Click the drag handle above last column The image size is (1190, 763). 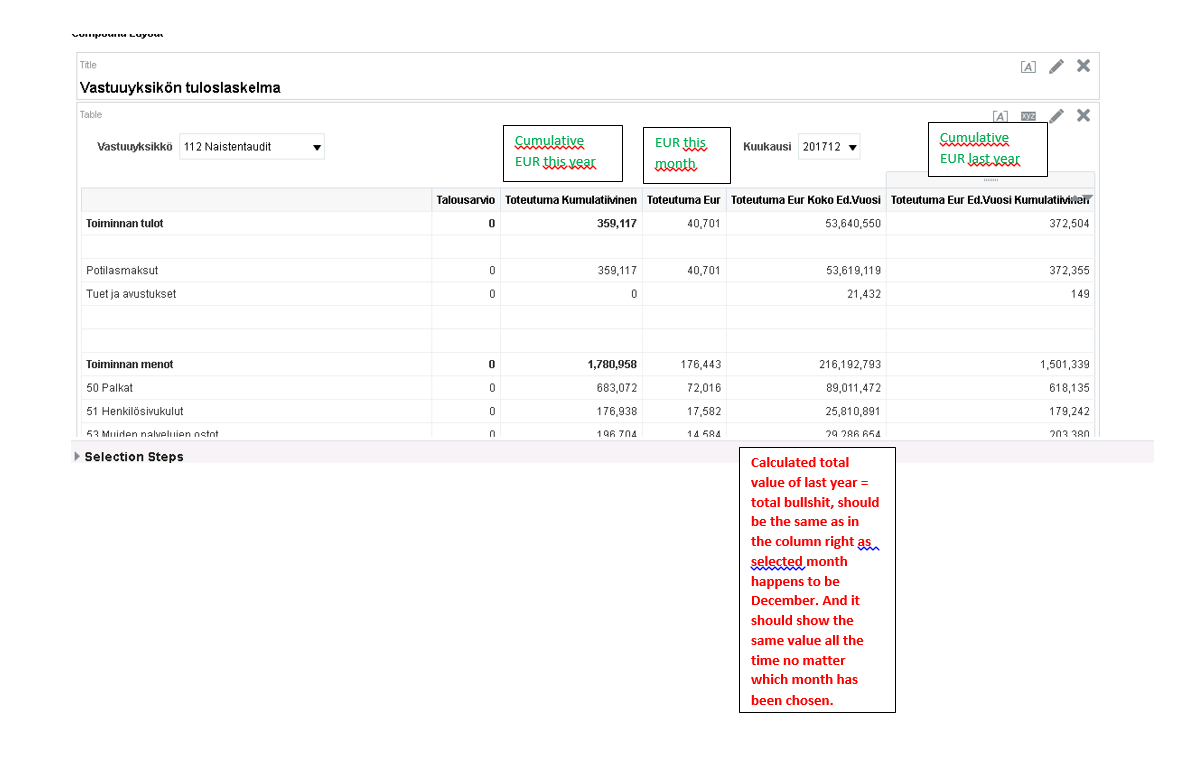click(991, 180)
